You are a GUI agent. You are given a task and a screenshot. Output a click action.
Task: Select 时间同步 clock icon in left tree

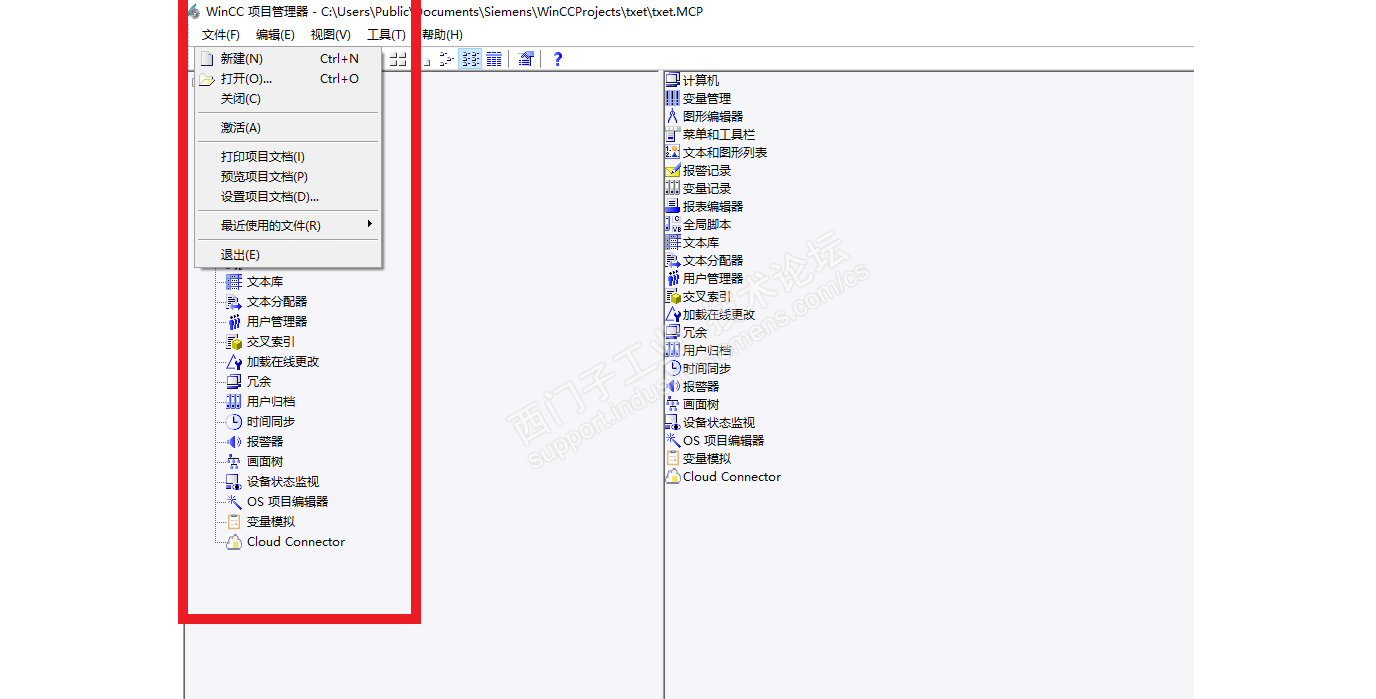click(234, 422)
